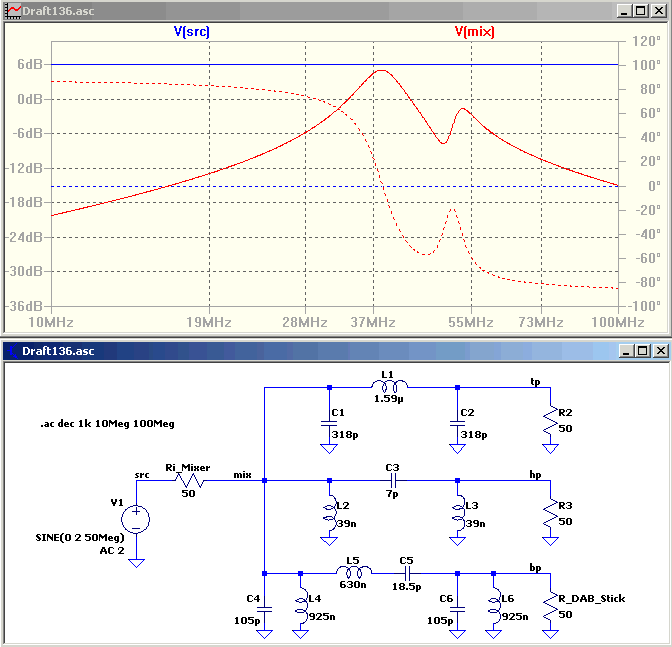672x647 pixels.
Task: Select capacitor C4 symbol
Action: pos(264,609)
